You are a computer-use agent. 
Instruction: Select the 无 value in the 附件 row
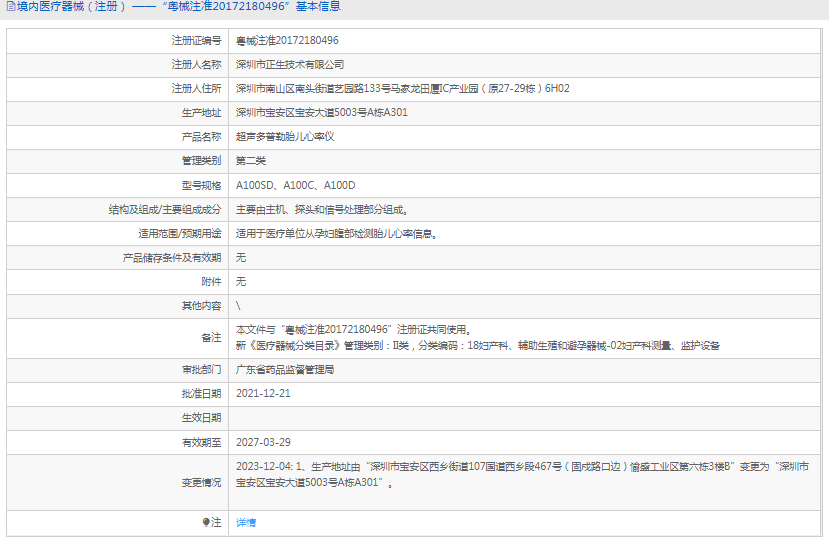(x=241, y=281)
